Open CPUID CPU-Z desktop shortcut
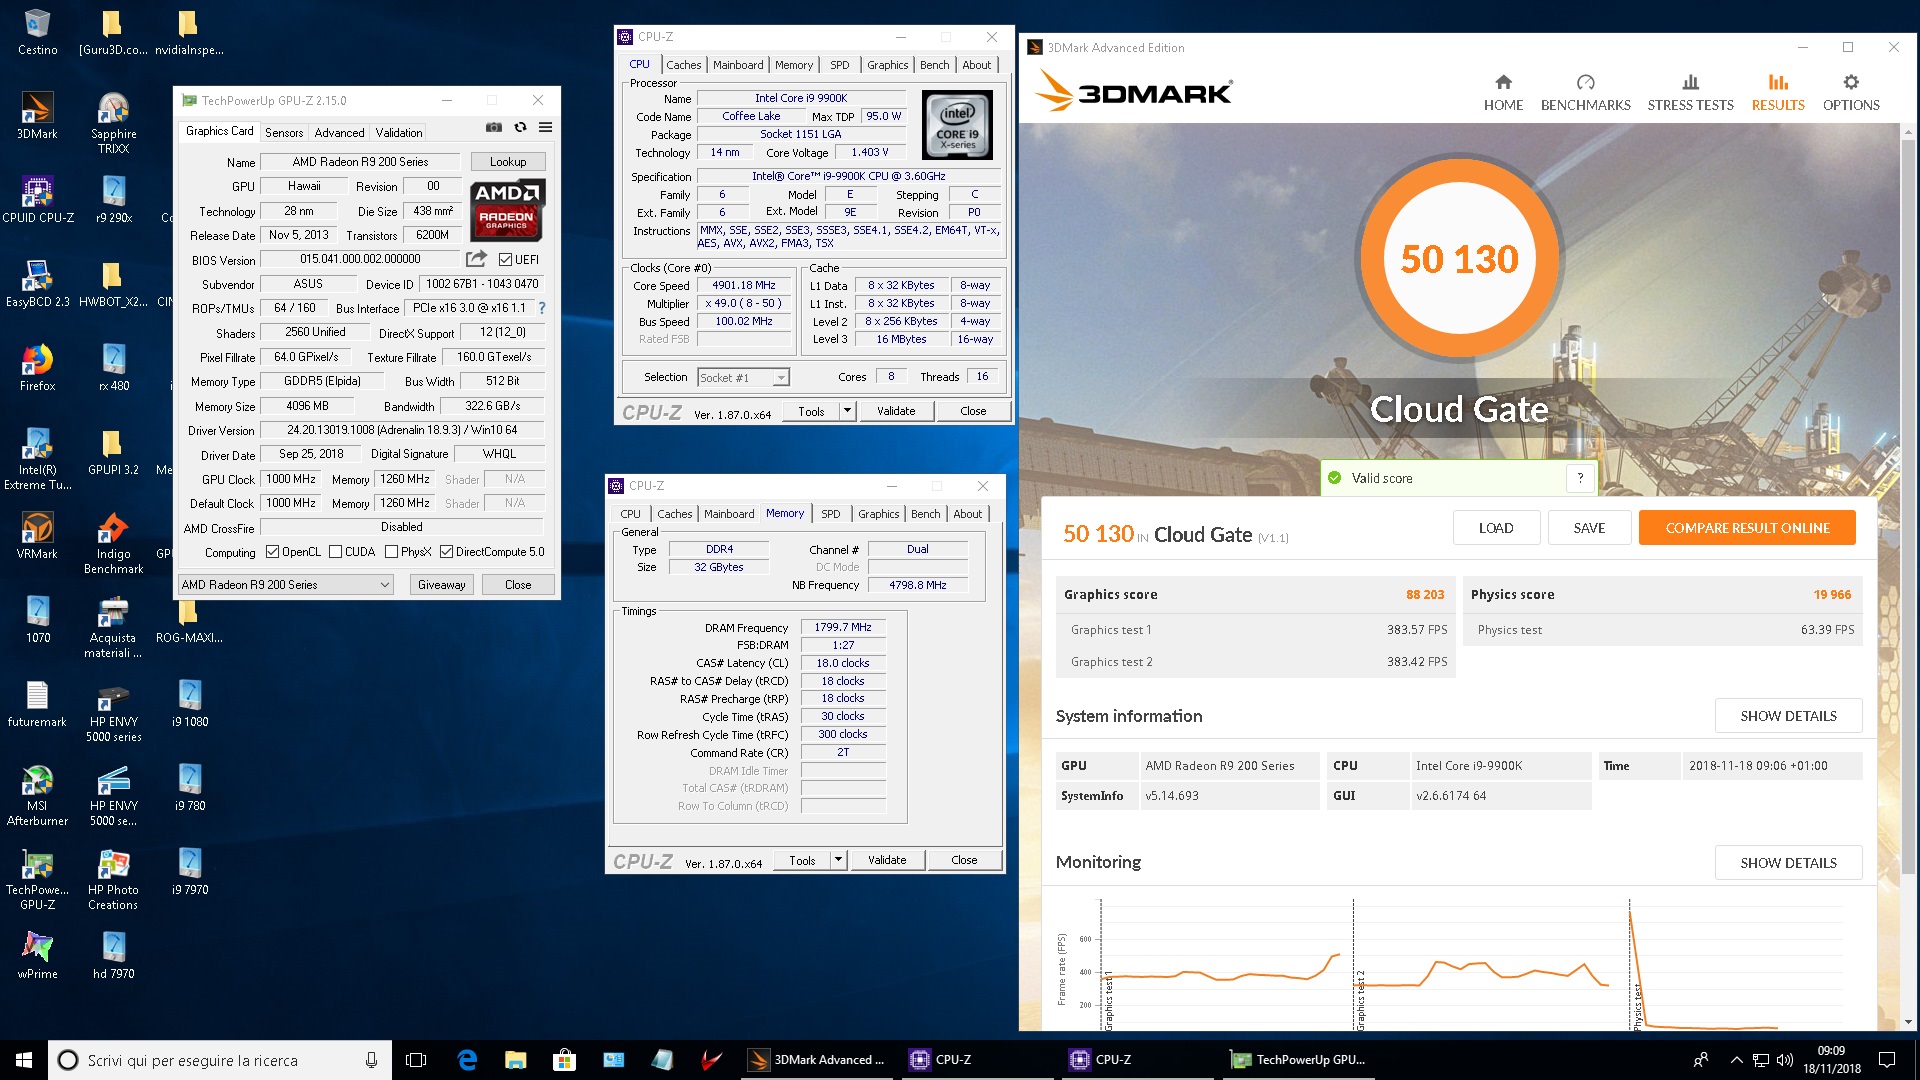 (37, 199)
